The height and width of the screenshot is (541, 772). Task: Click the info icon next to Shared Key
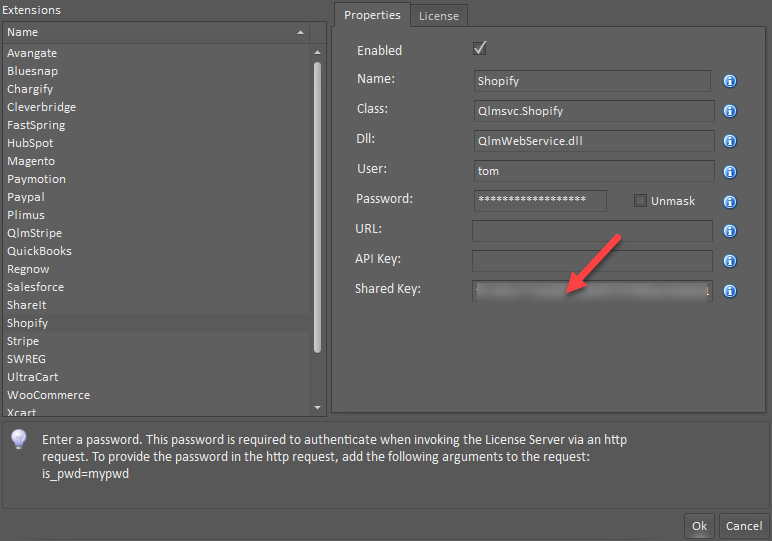730,291
